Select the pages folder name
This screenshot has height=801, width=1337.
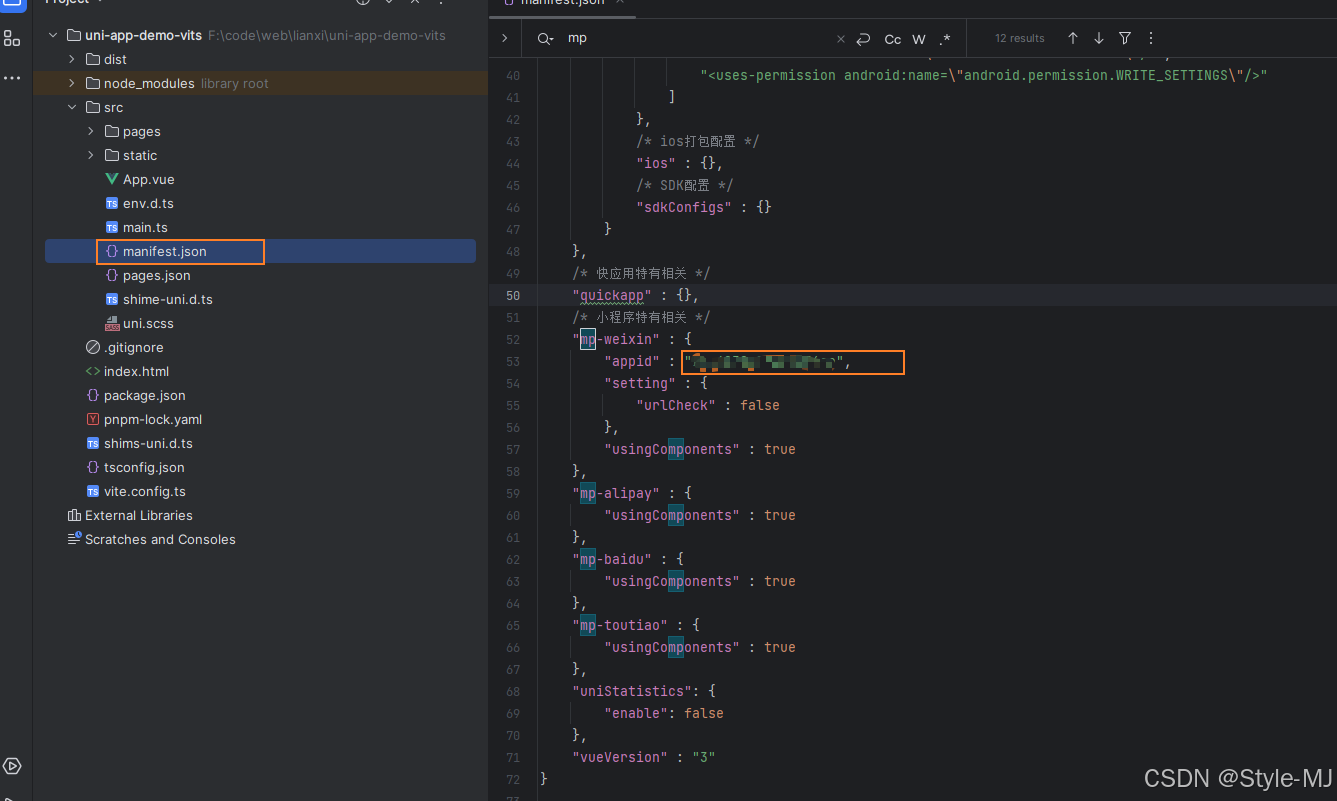click(x=142, y=131)
